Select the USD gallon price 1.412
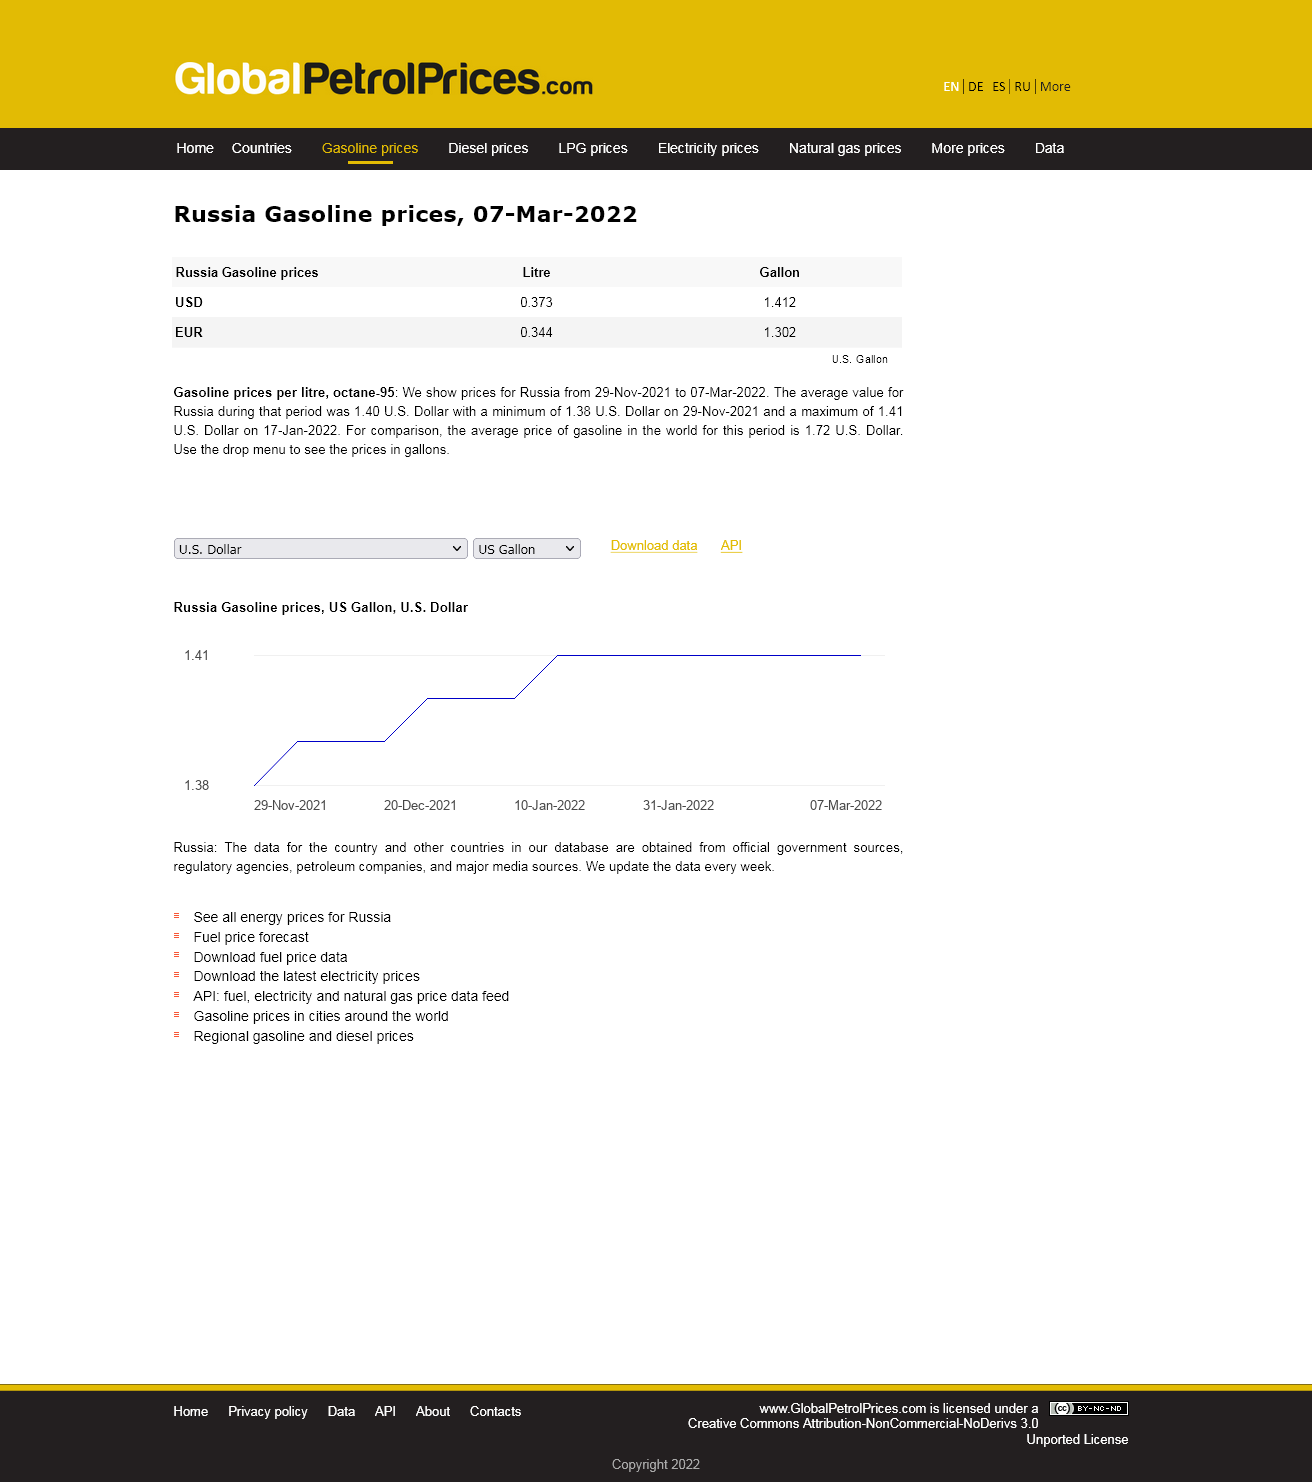The image size is (1312, 1482). coord(780,302)
